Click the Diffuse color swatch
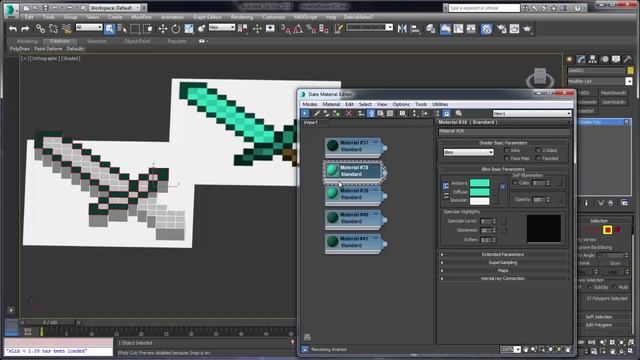Viewport: 640px width, 360px height. [480, 192]
